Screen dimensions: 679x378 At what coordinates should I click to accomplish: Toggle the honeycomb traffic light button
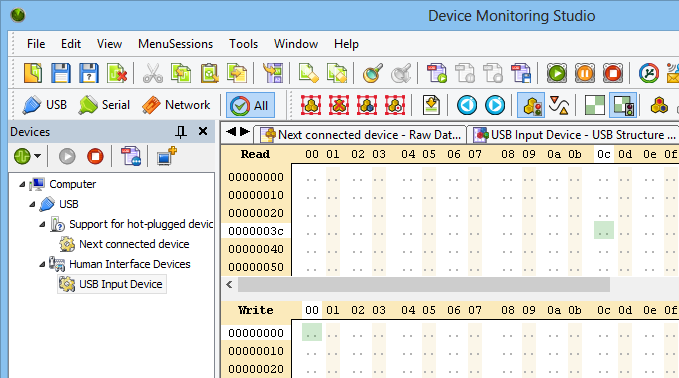[x=531, y=105]
